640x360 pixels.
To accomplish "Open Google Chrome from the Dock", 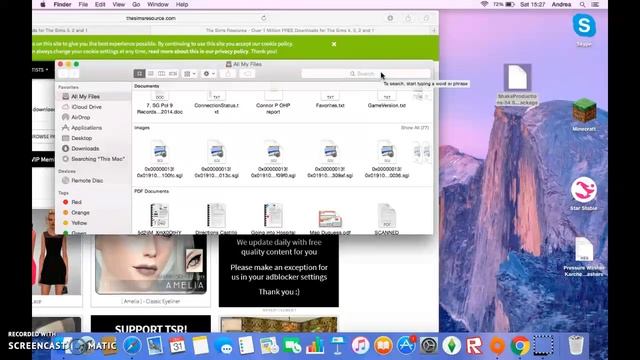I will click(520, 346).
